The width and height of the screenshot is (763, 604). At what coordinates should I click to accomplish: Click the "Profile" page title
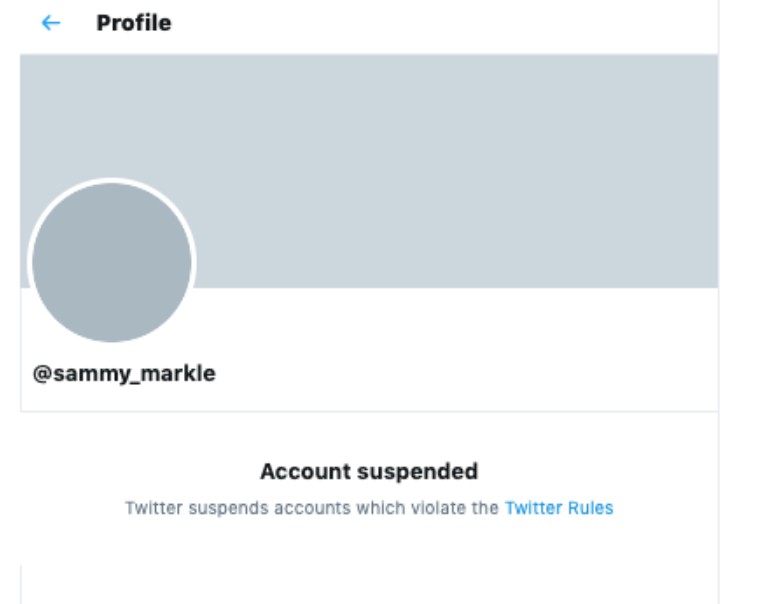pyautogui.click(x=133, y=23)
